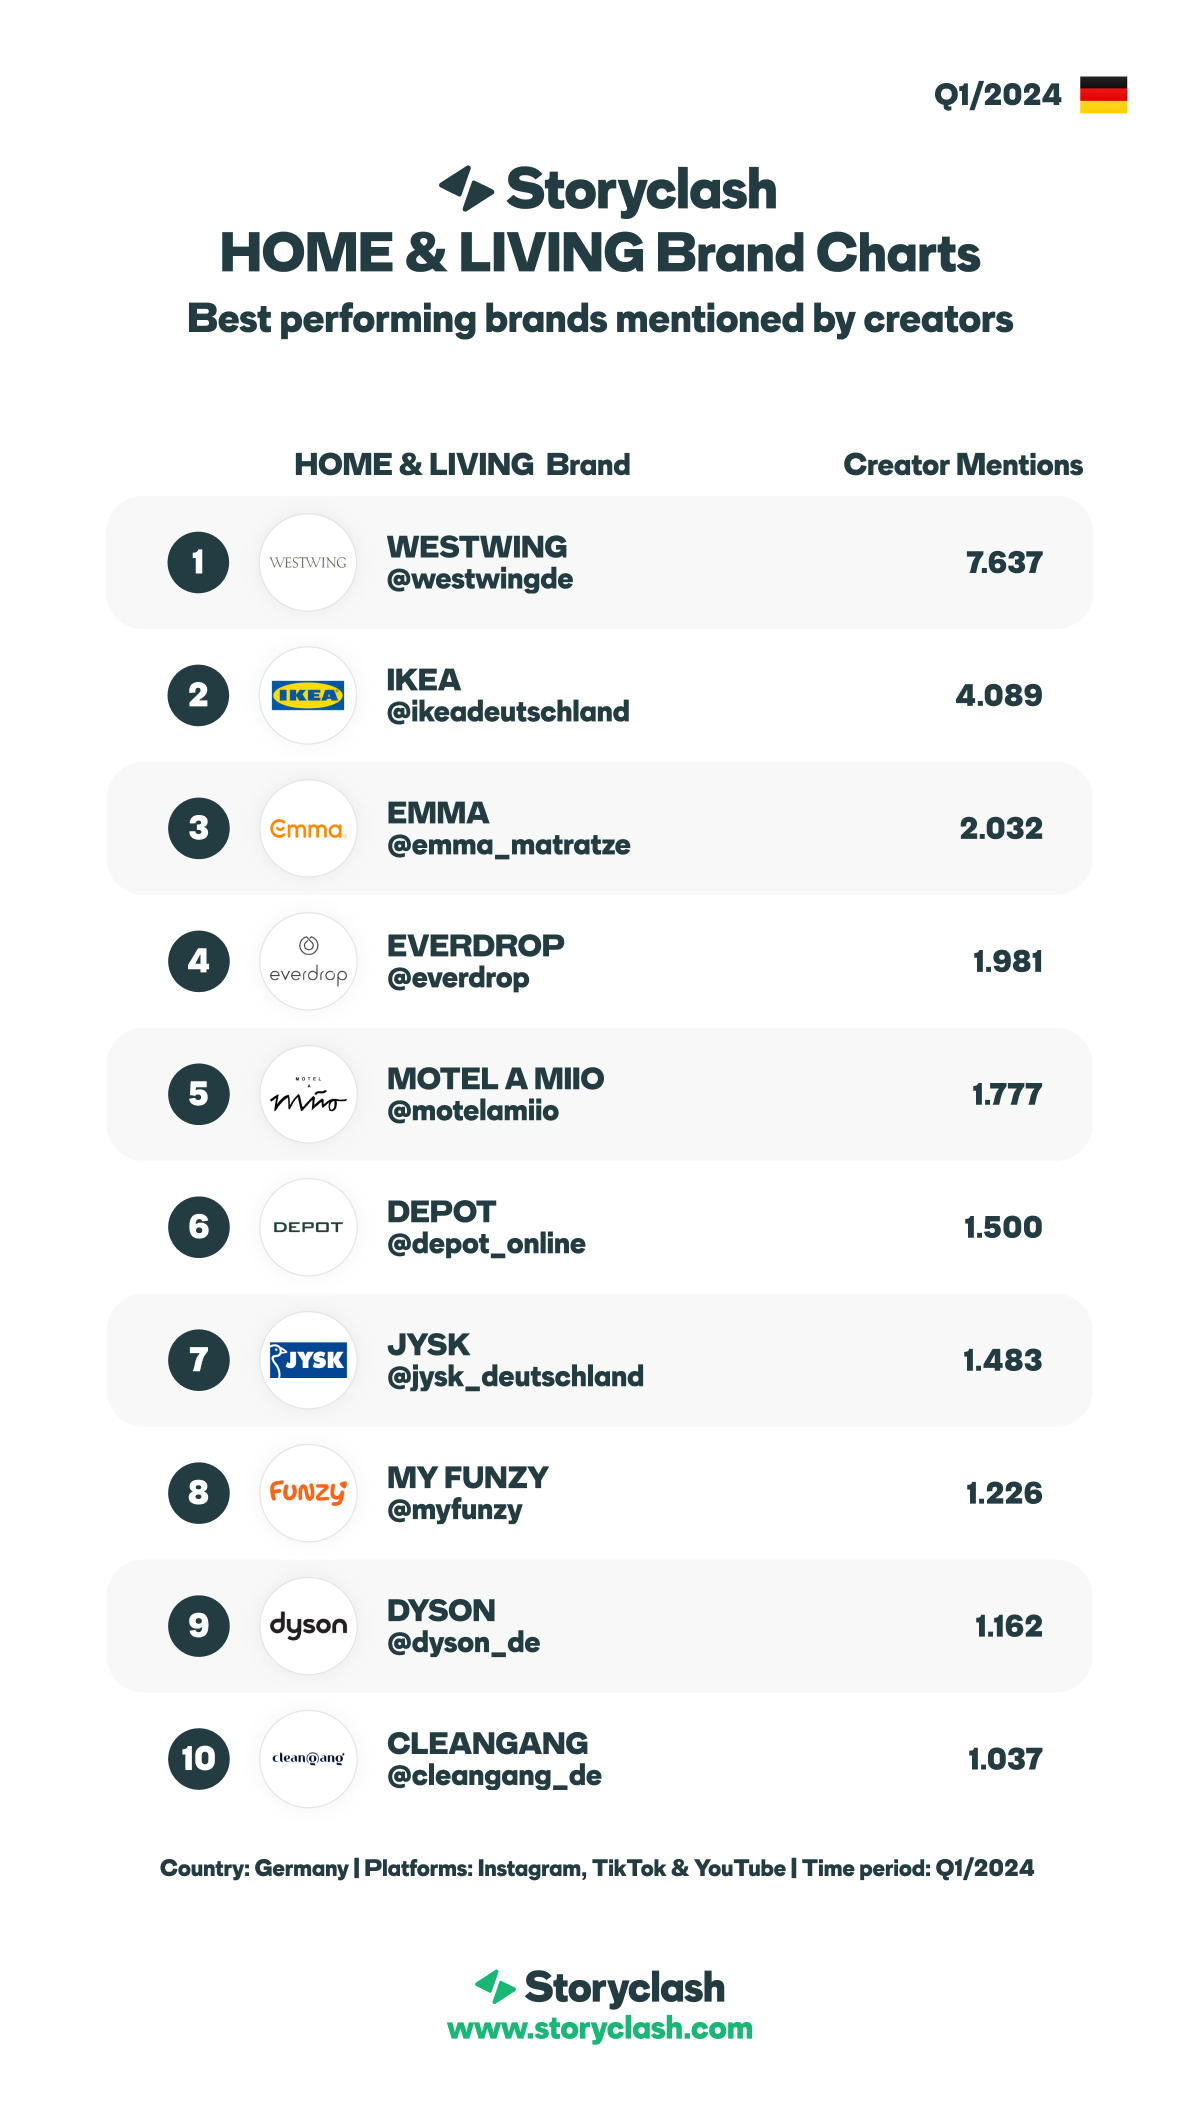
Task: Click the Funzy orange logo
Action: [308, 1493]
